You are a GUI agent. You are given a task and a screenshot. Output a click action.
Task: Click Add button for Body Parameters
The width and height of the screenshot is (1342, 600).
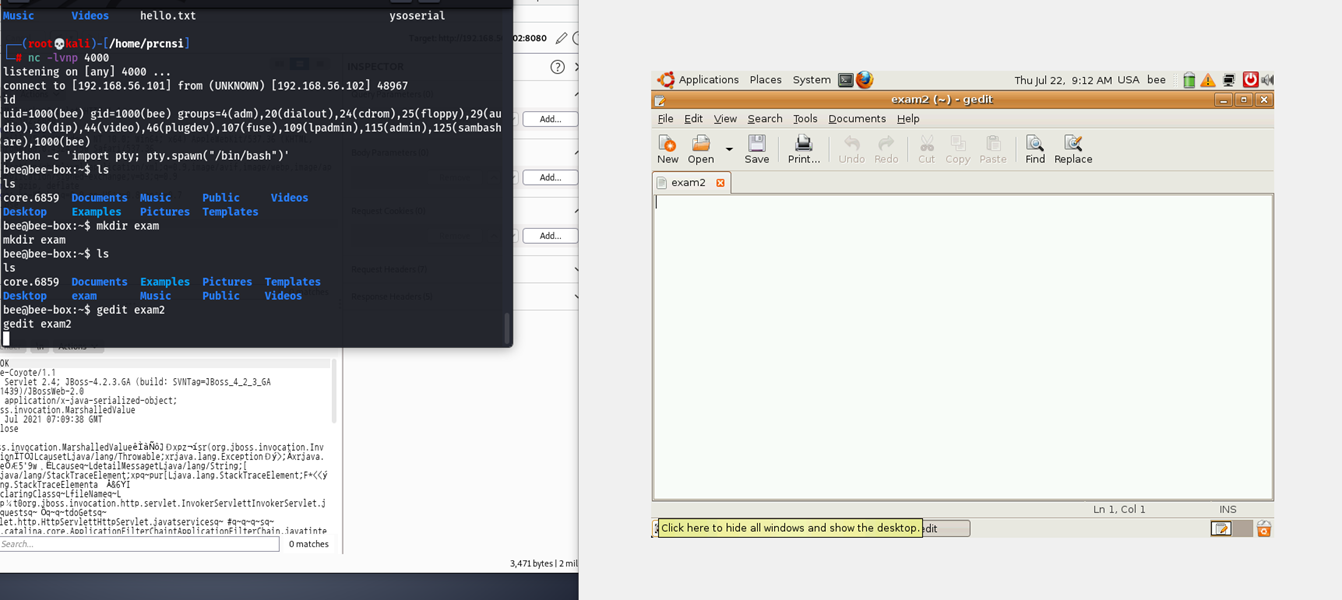pos(550,177)
